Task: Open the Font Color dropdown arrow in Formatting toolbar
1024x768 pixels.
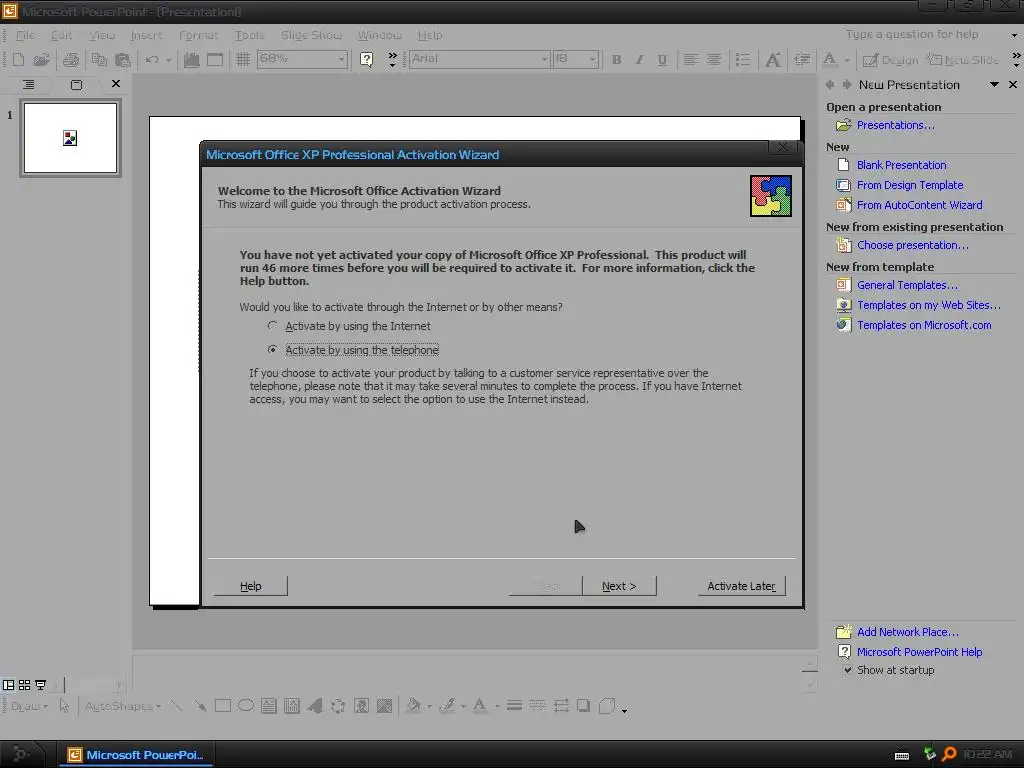Action: coord(847,60)
